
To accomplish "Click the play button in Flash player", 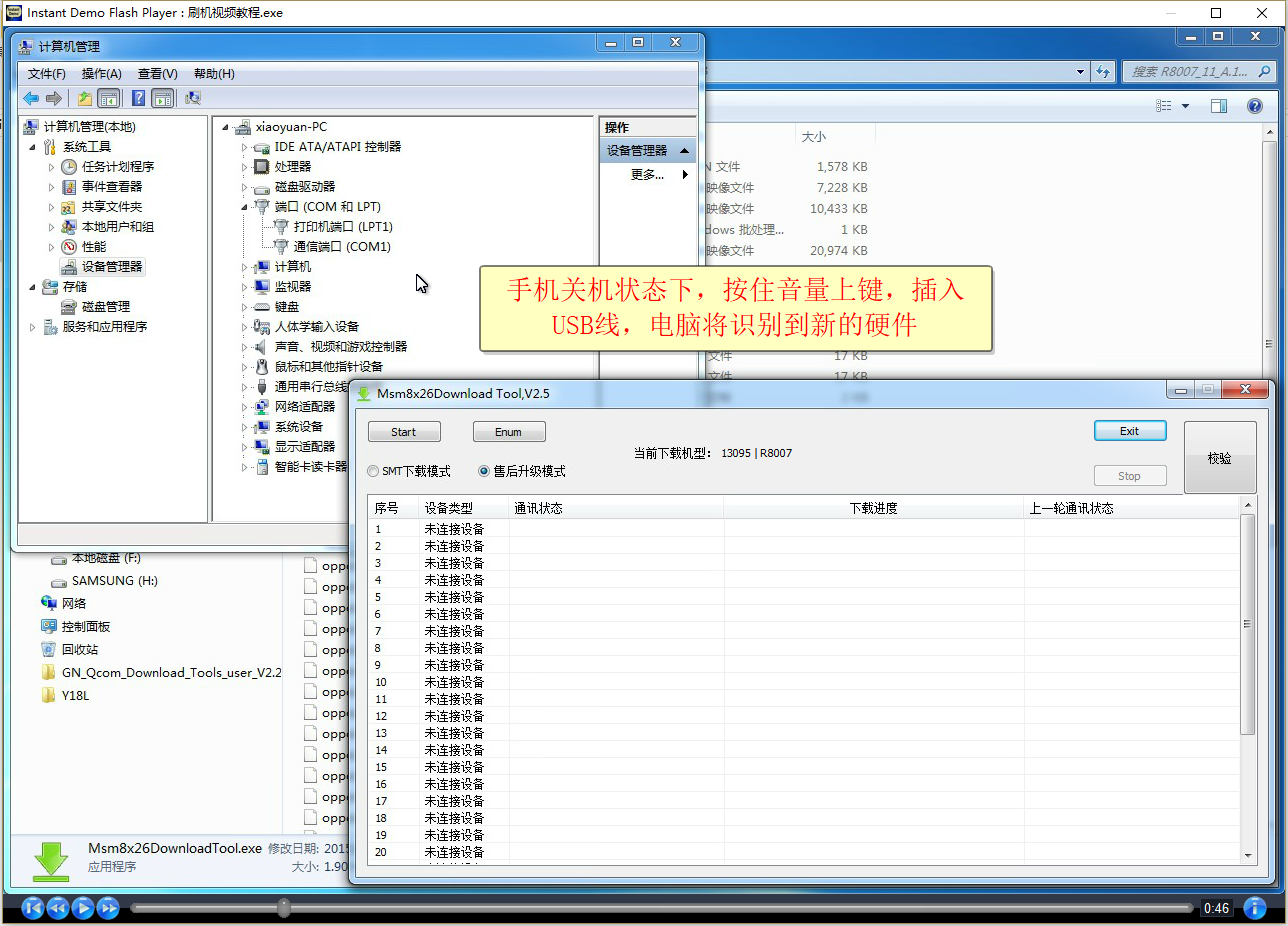I will point(83,908).
